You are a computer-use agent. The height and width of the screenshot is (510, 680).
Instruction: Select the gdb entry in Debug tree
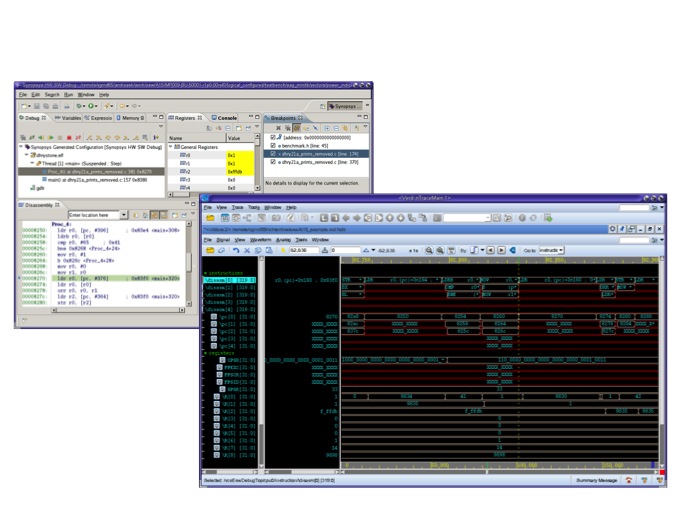pyautogui.click(x=37, y=188)
